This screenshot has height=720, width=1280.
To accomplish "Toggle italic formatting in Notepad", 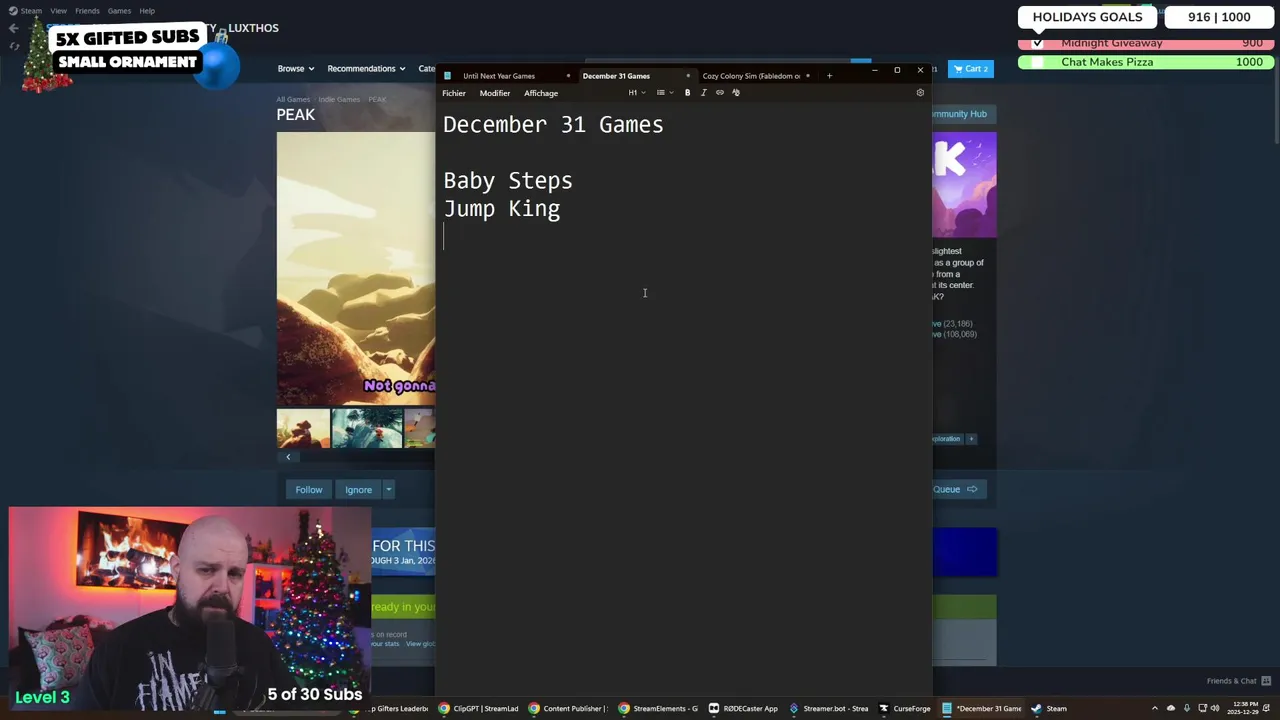I will click(703, 93).
